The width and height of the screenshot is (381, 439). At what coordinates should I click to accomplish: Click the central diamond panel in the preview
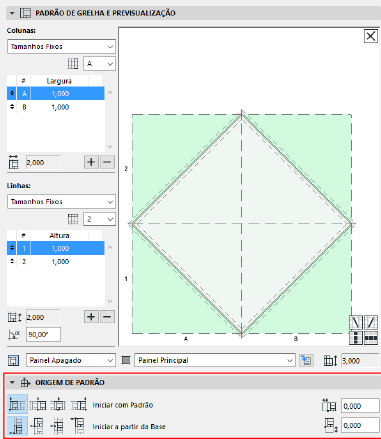[242, 224]
